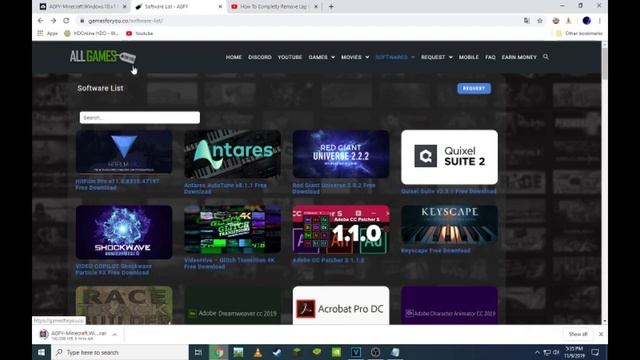
Task: Open the Adobe CC Patcher 1.1.0 thumbnail
Action: [341, 229]
